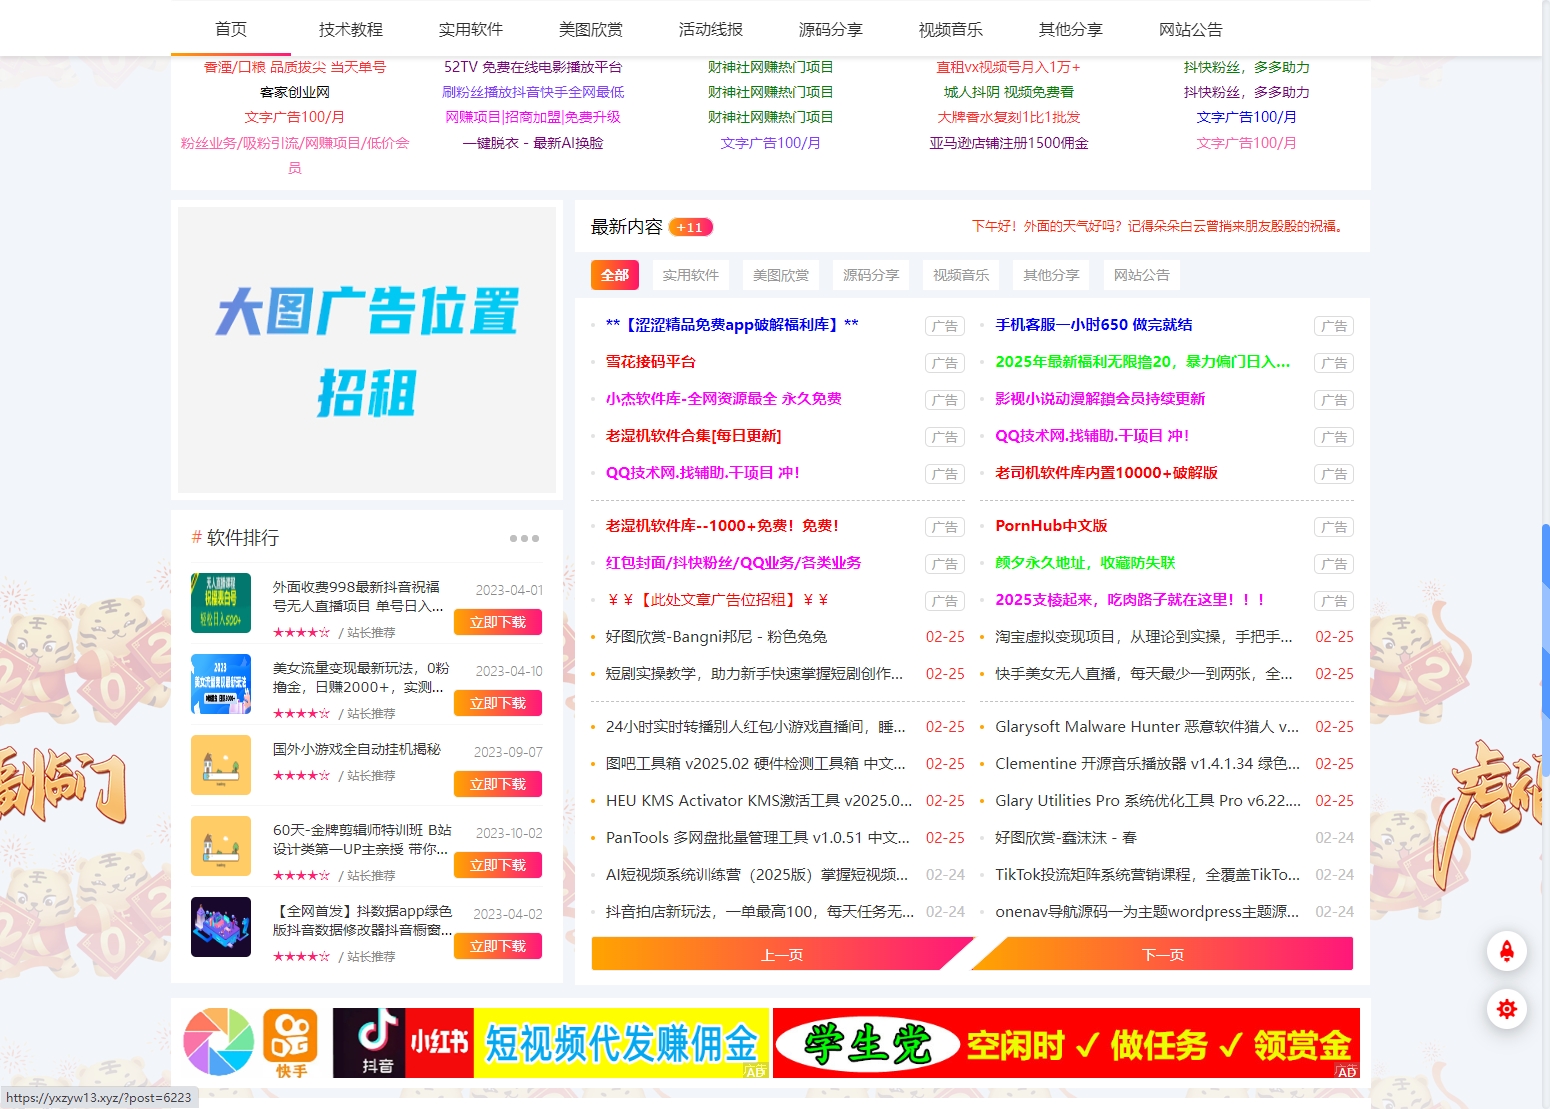
Task: Open 实用软件 in the top nav
Action: click(x=471, y=29)
